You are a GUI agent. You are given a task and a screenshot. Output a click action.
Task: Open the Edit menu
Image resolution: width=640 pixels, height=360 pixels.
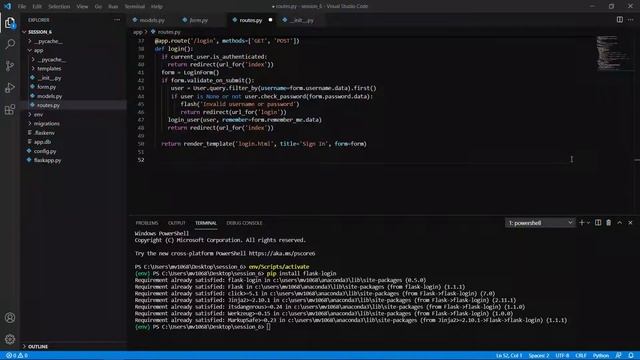(37, 7)
